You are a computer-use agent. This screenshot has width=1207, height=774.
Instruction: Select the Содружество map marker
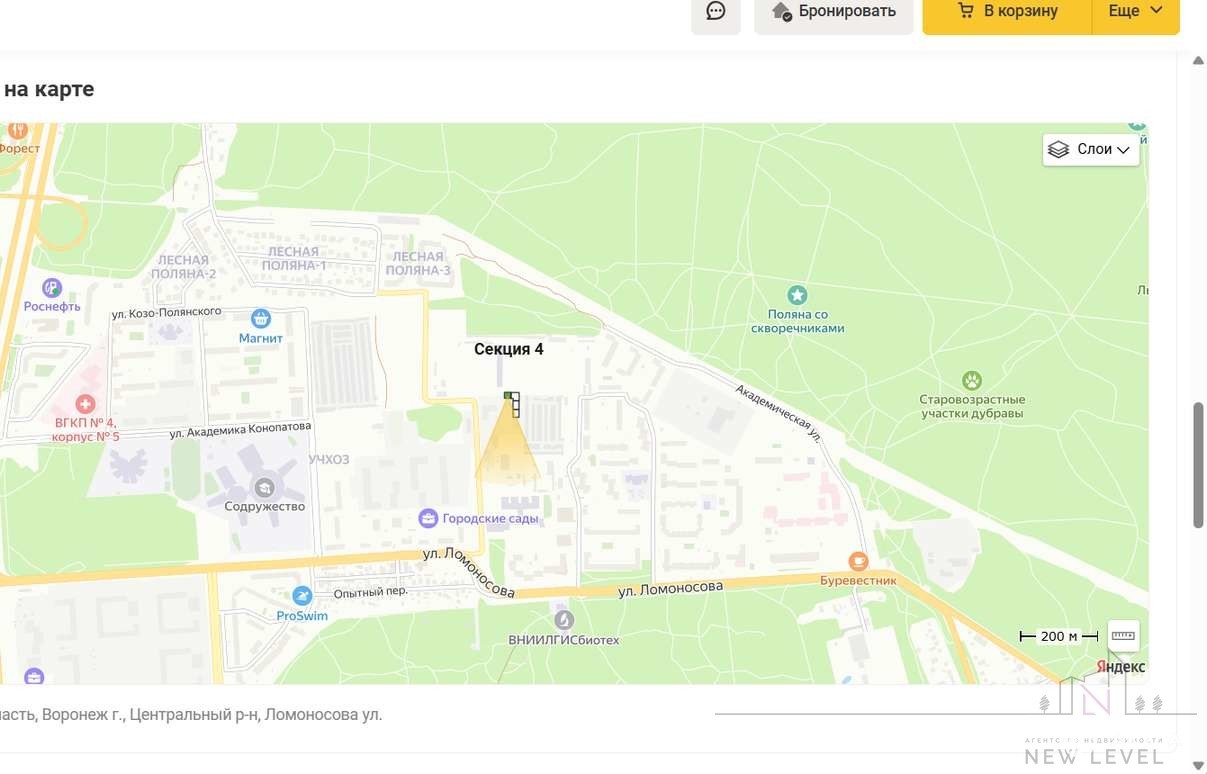pos(265,488)
